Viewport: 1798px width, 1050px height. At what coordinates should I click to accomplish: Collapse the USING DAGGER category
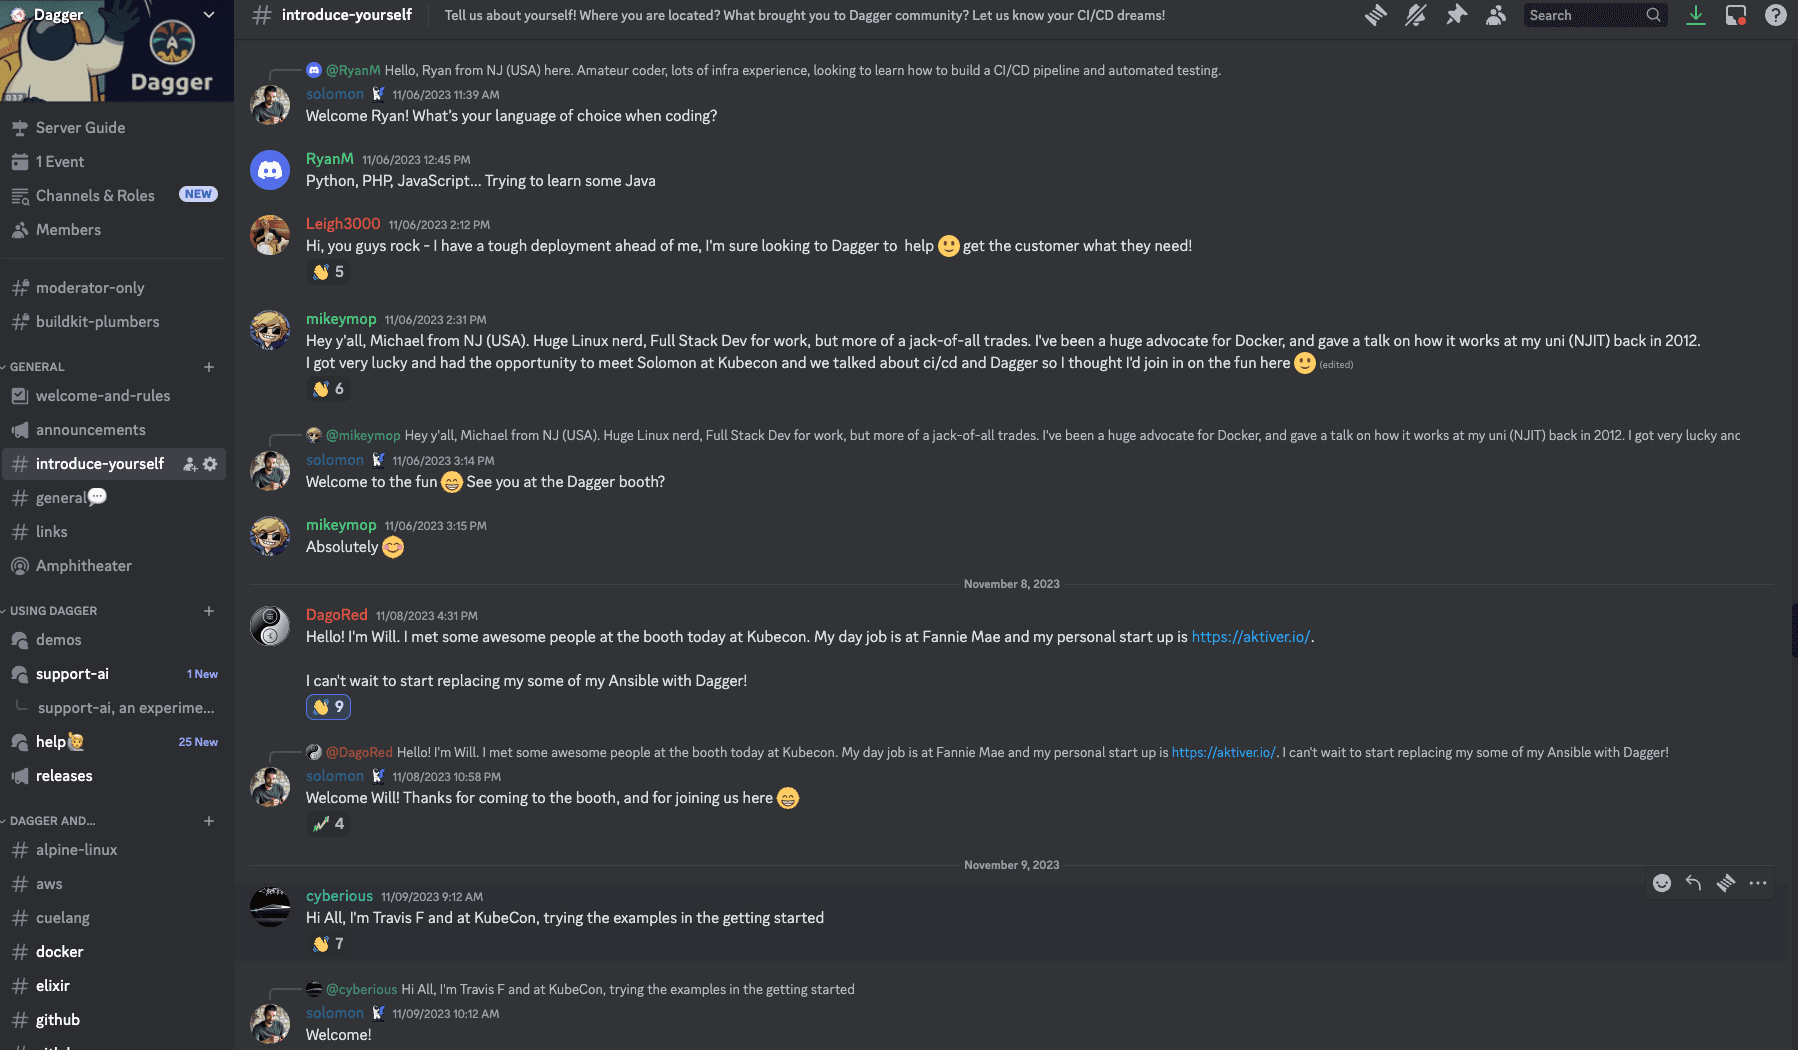[x=53, y=611]
